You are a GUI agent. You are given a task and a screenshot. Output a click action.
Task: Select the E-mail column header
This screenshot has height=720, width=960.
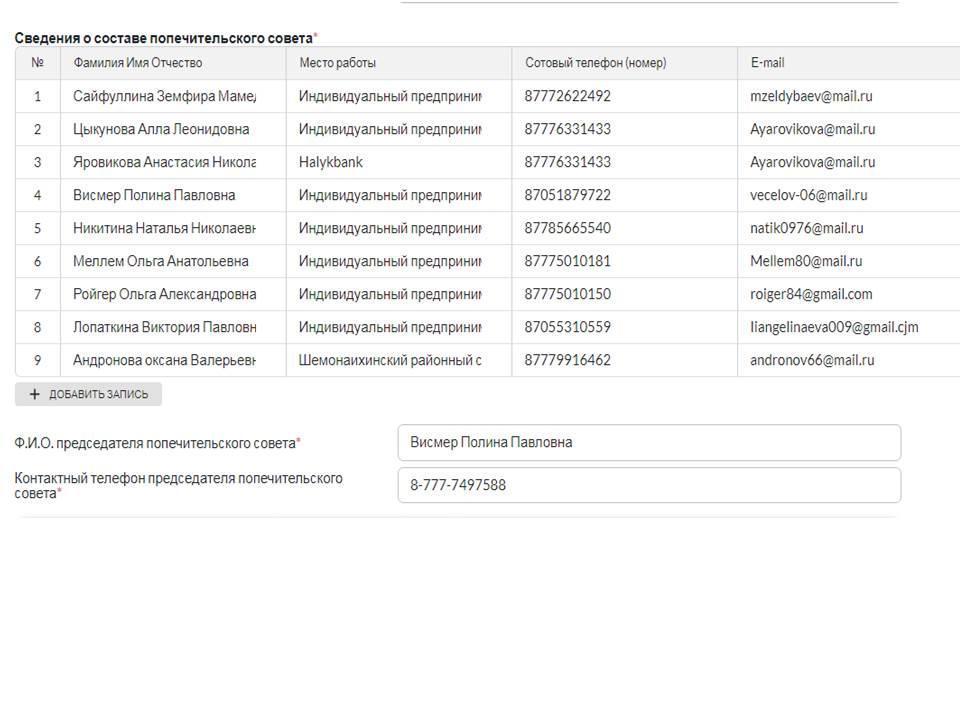click(x=849, y=63)
